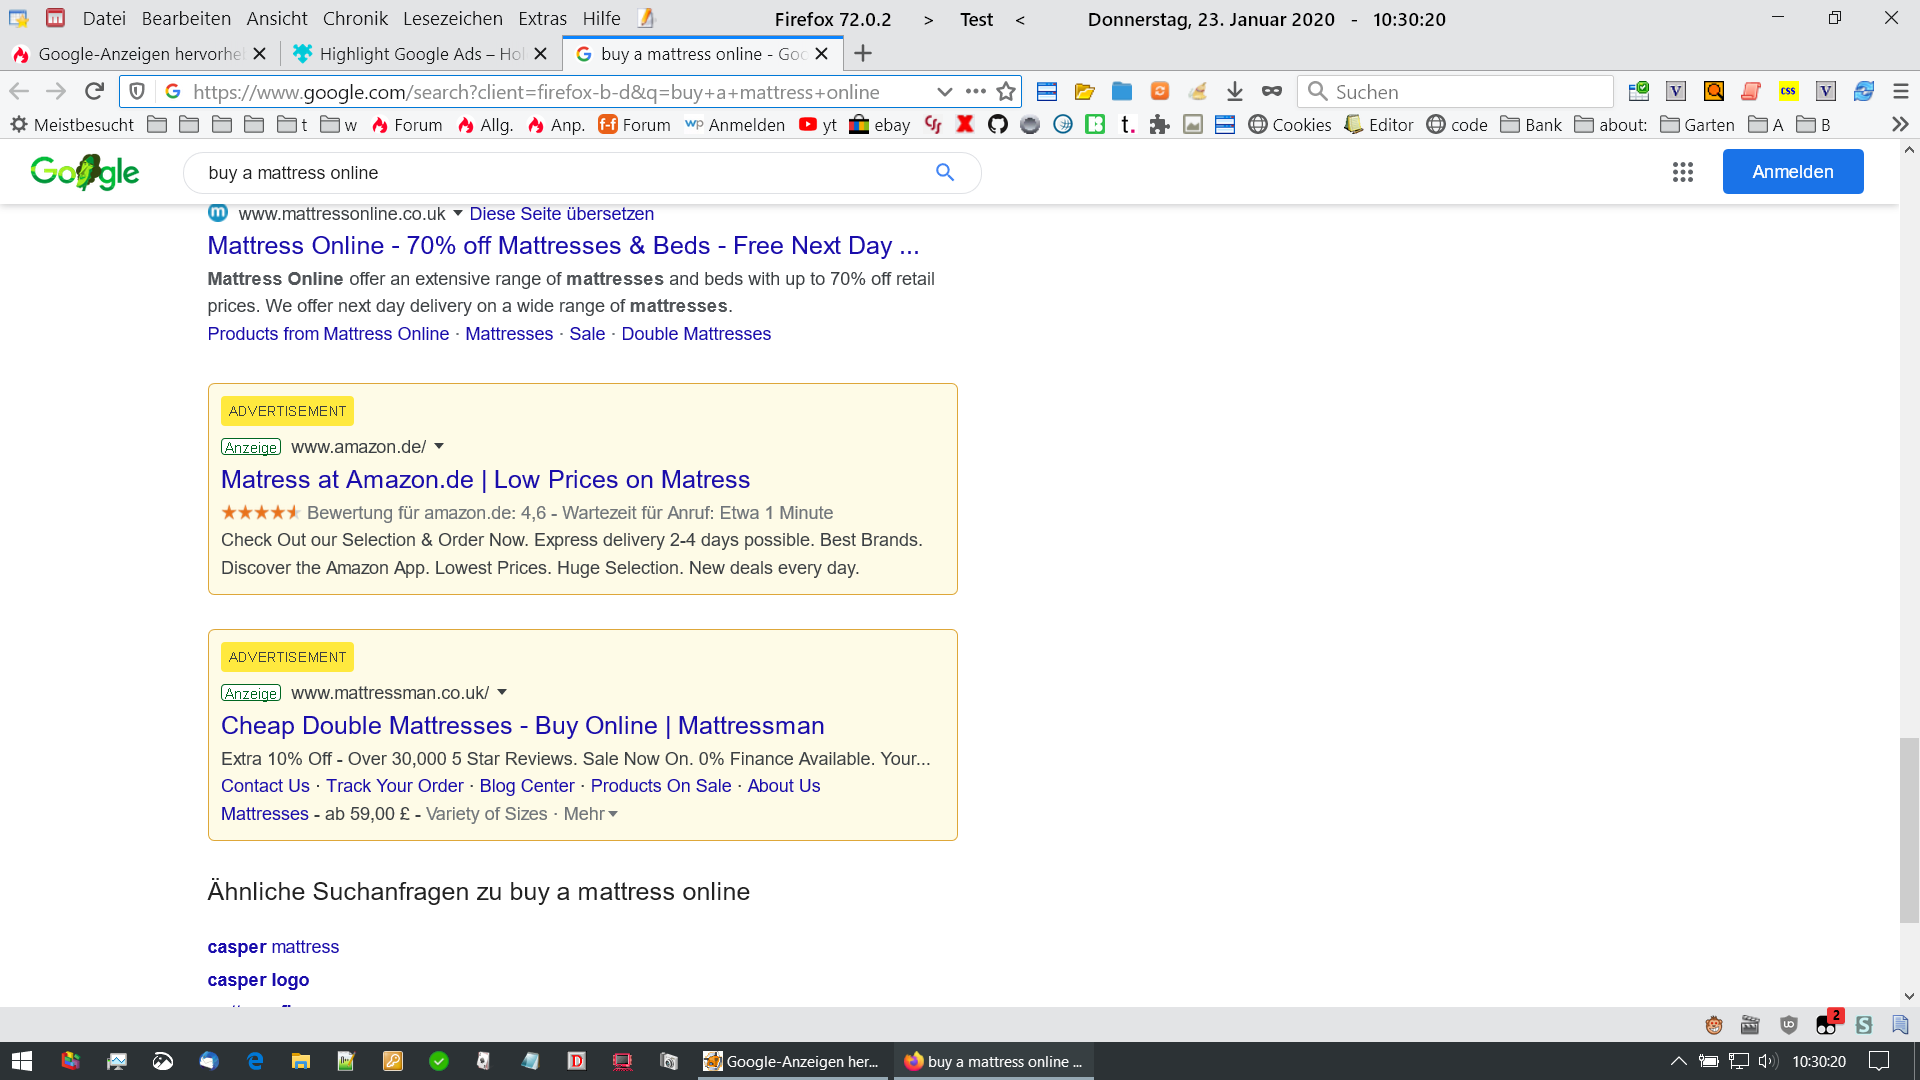Show more bookmarks with the double-chevron
This screenshot has width=1920, height=1080.
tap(1899, 124)
